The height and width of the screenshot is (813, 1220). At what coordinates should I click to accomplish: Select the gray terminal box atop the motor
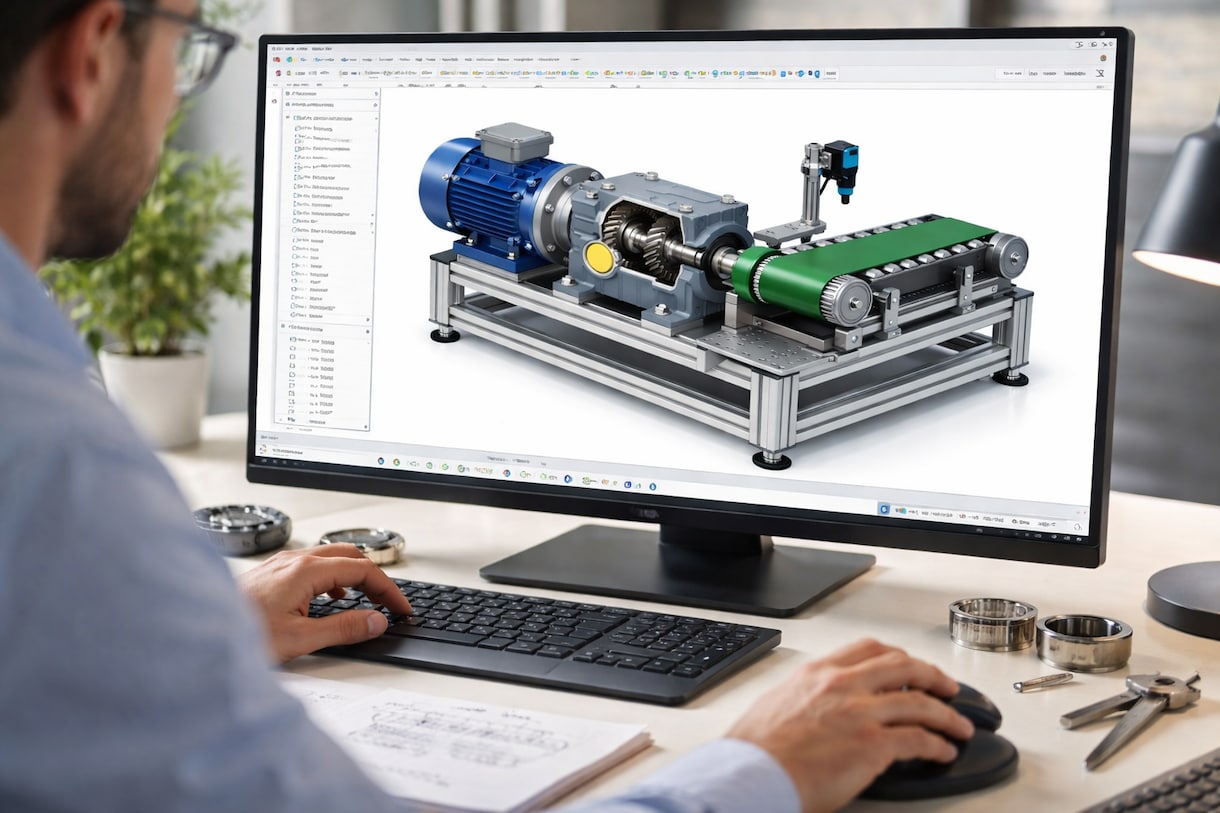pyautogui.click(x=514, y=142)
